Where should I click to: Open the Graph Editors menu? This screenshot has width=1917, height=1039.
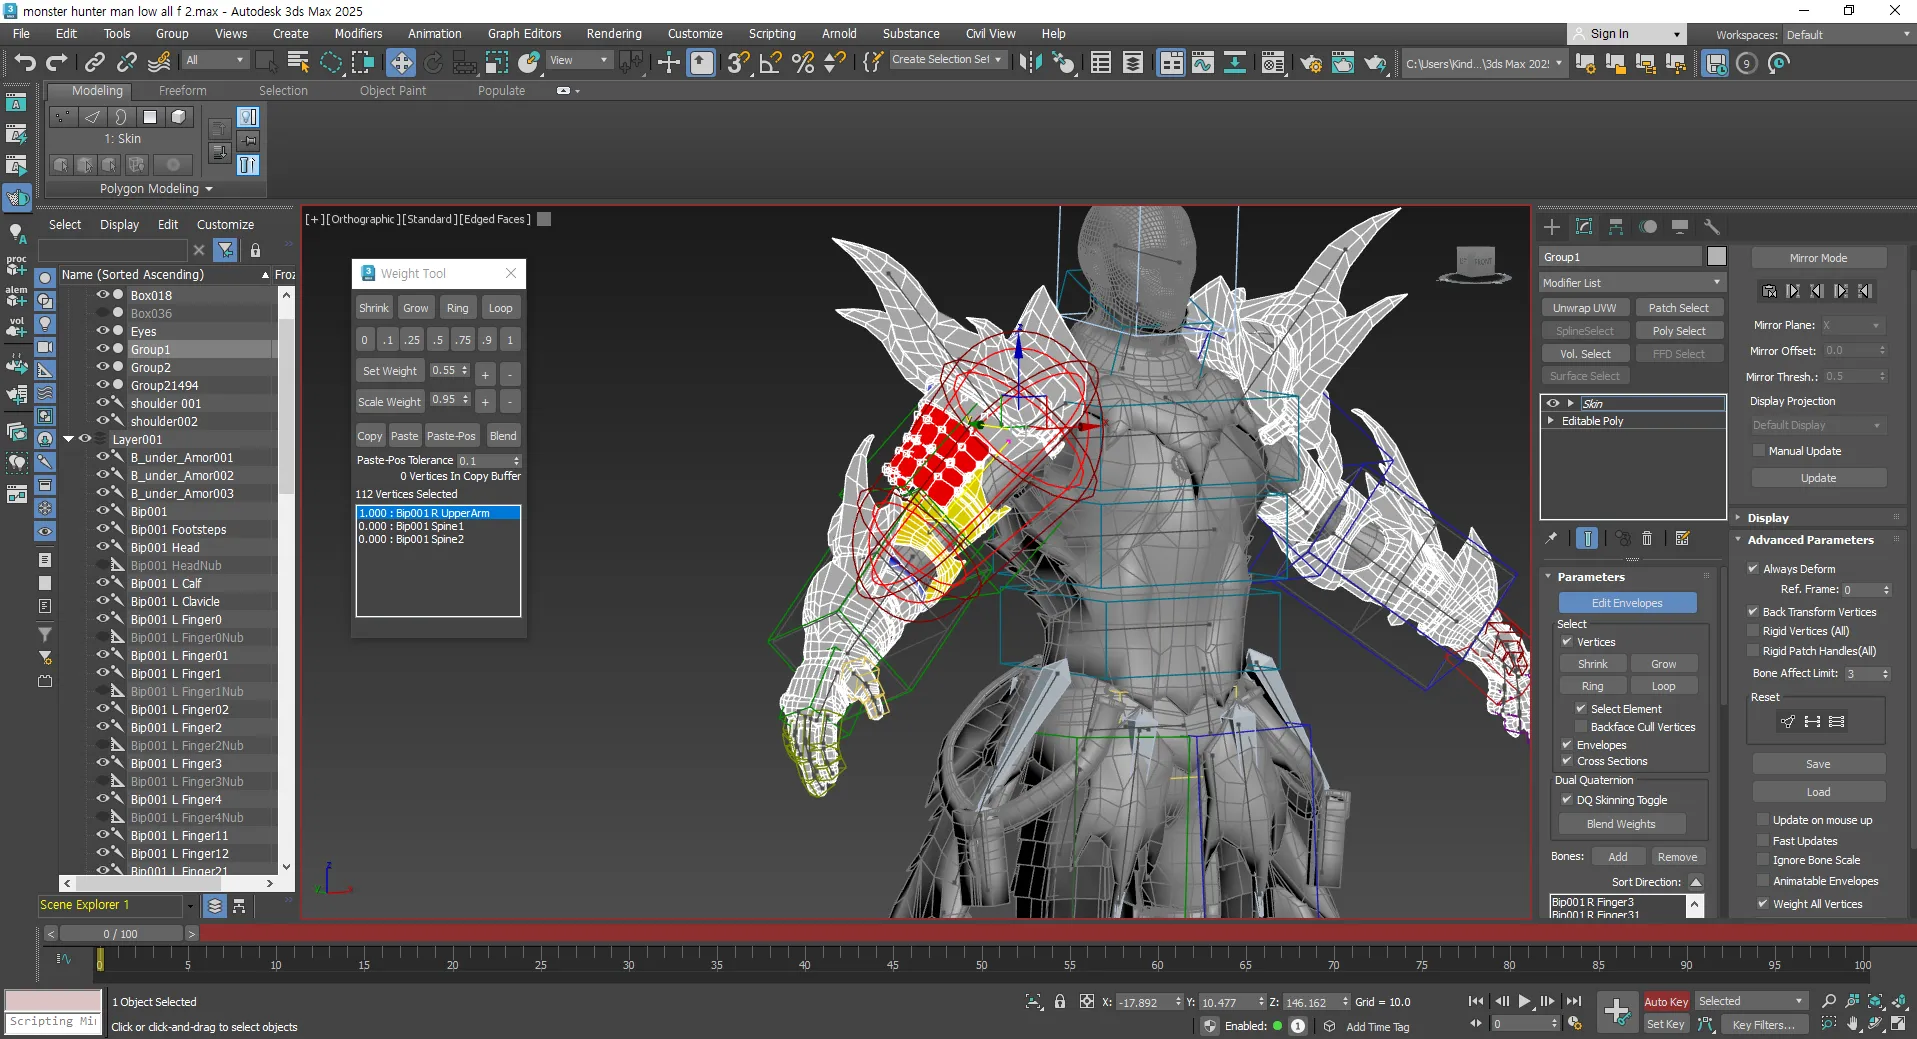(525, 34)
